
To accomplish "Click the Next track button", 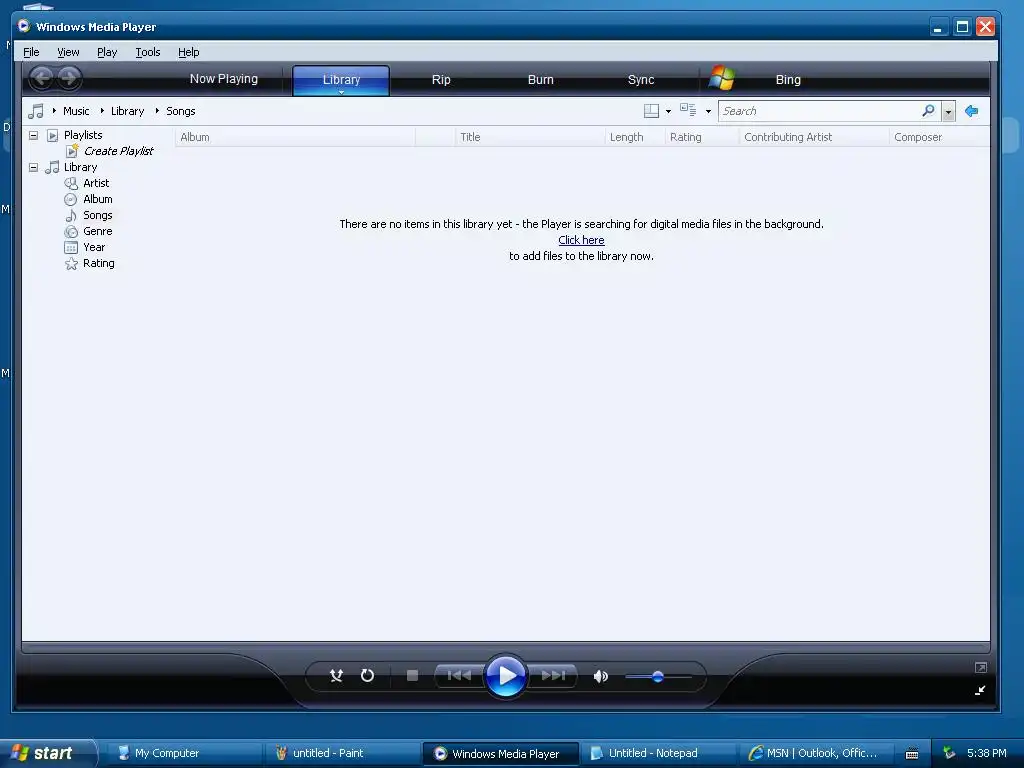I will 553,675.
